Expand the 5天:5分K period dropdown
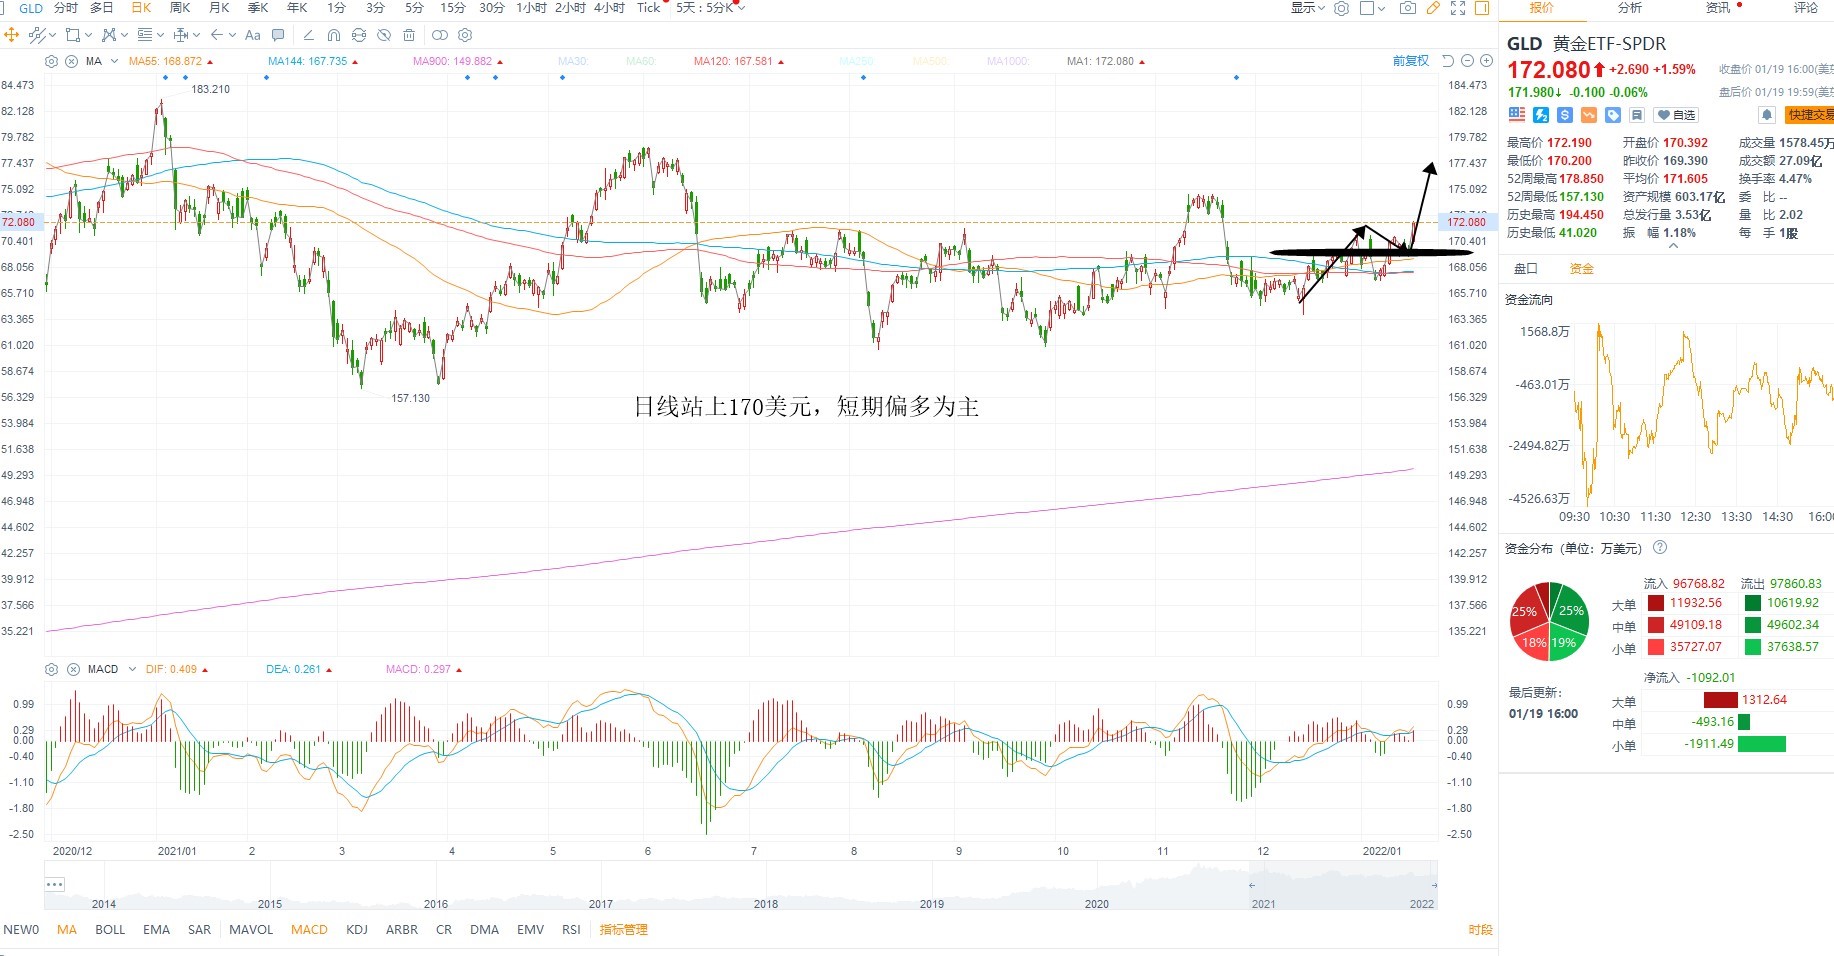 click(x=710, y=8)
